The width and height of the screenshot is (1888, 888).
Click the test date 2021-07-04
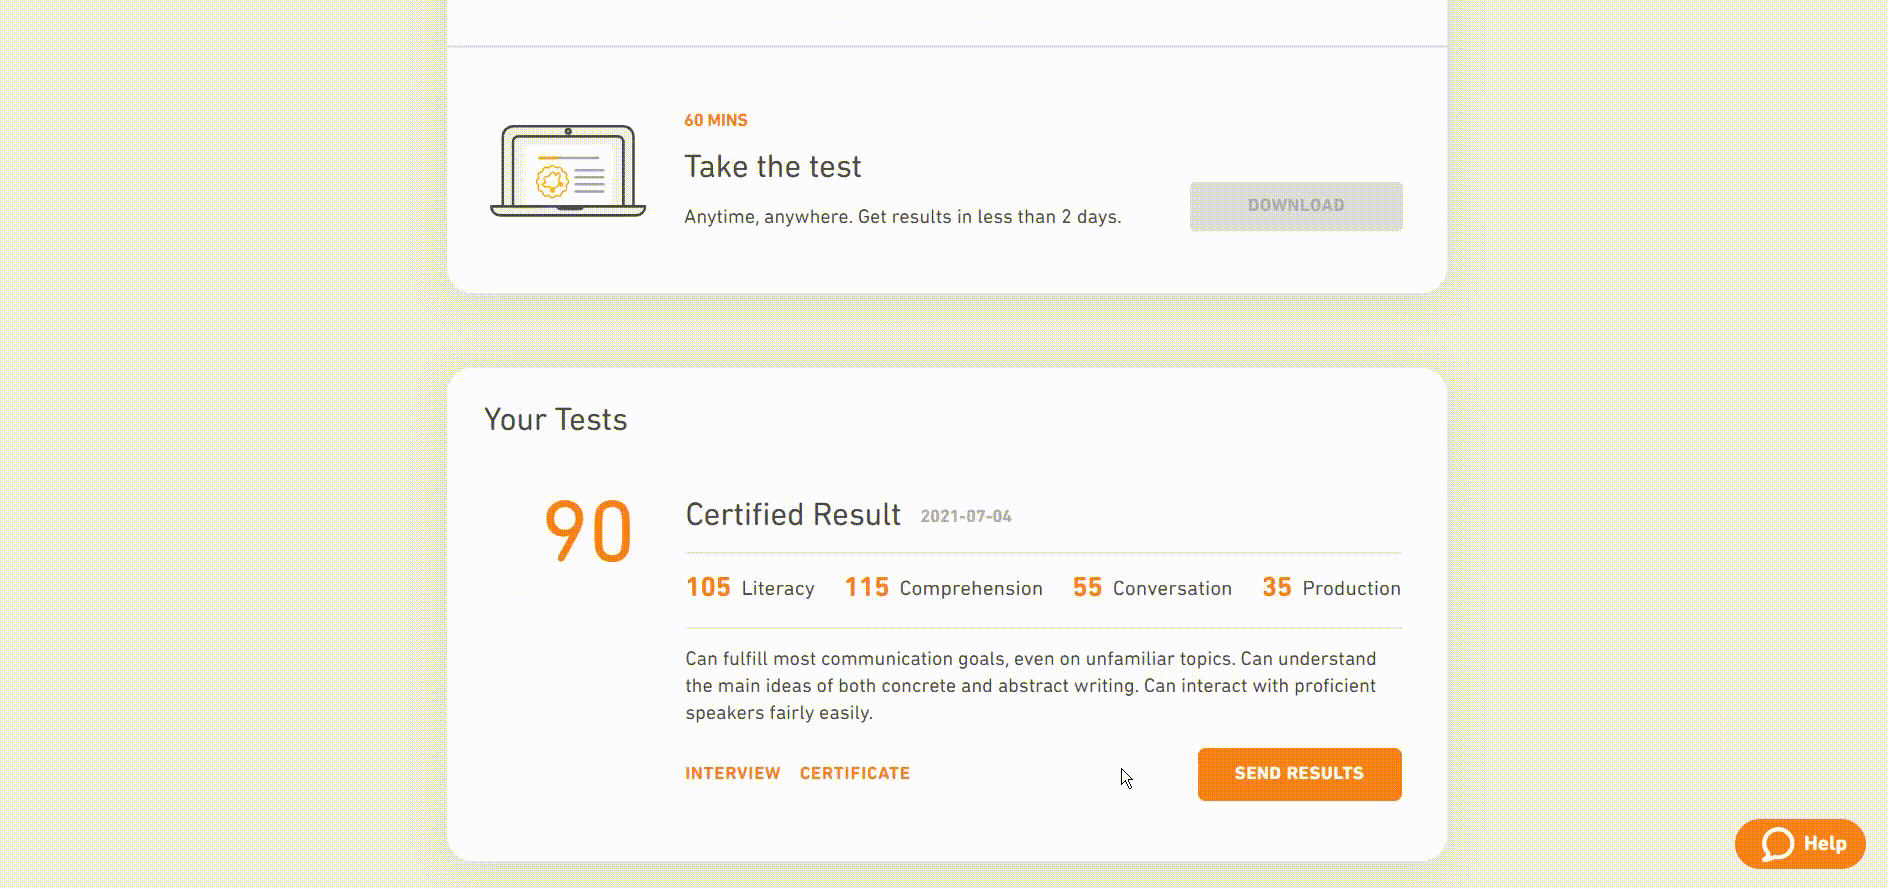pos(966,516)
